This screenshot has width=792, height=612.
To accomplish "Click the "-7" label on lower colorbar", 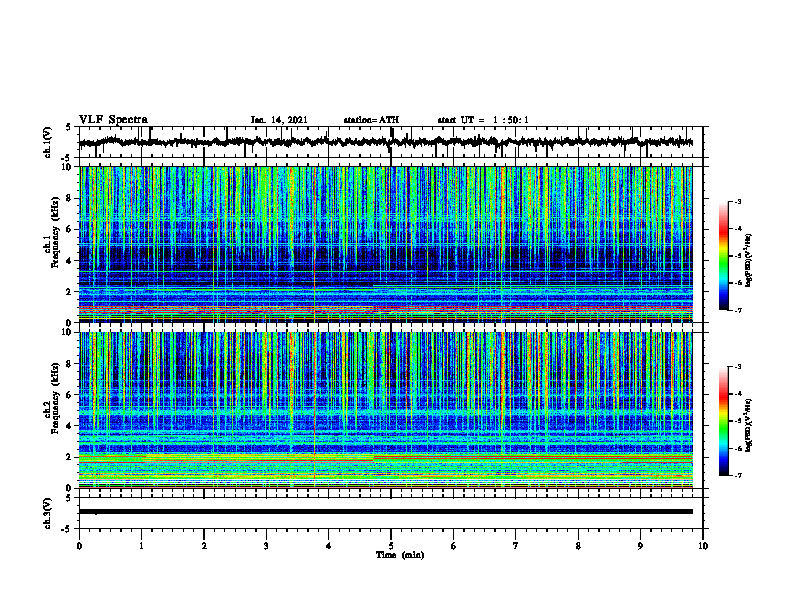I will point(737,476).
